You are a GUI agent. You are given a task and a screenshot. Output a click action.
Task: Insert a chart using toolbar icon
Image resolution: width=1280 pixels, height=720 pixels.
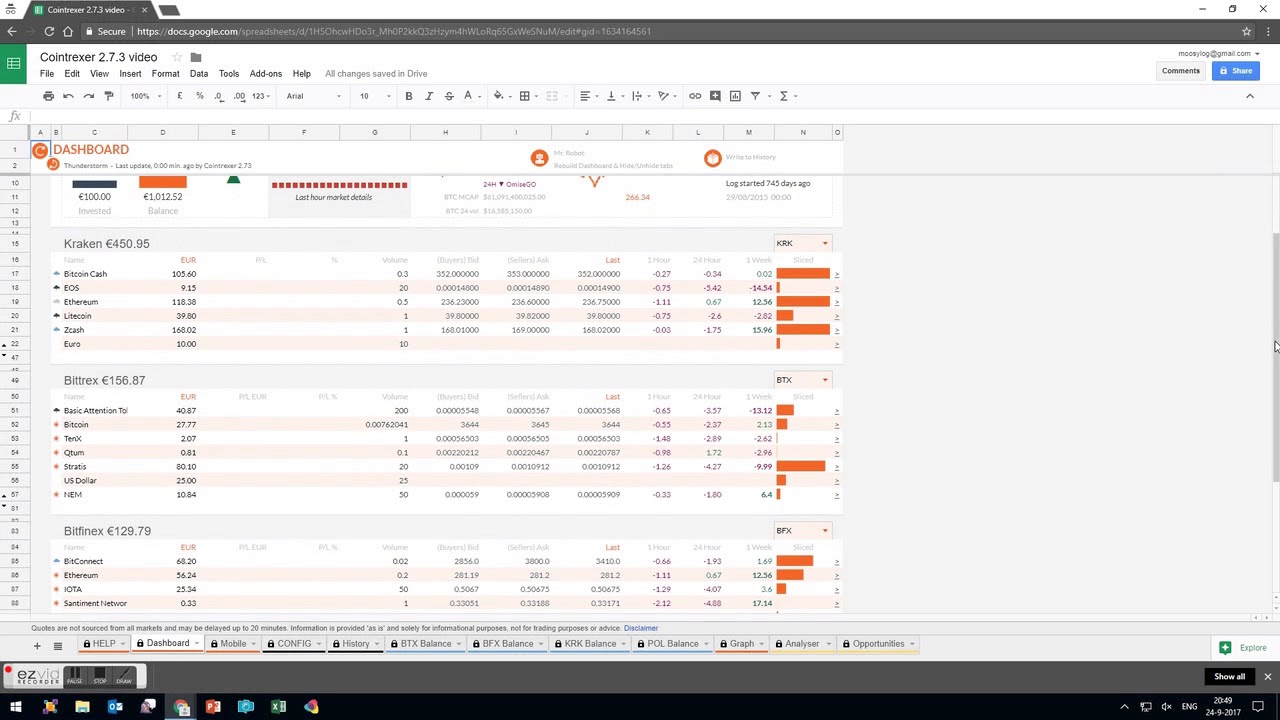735,96
